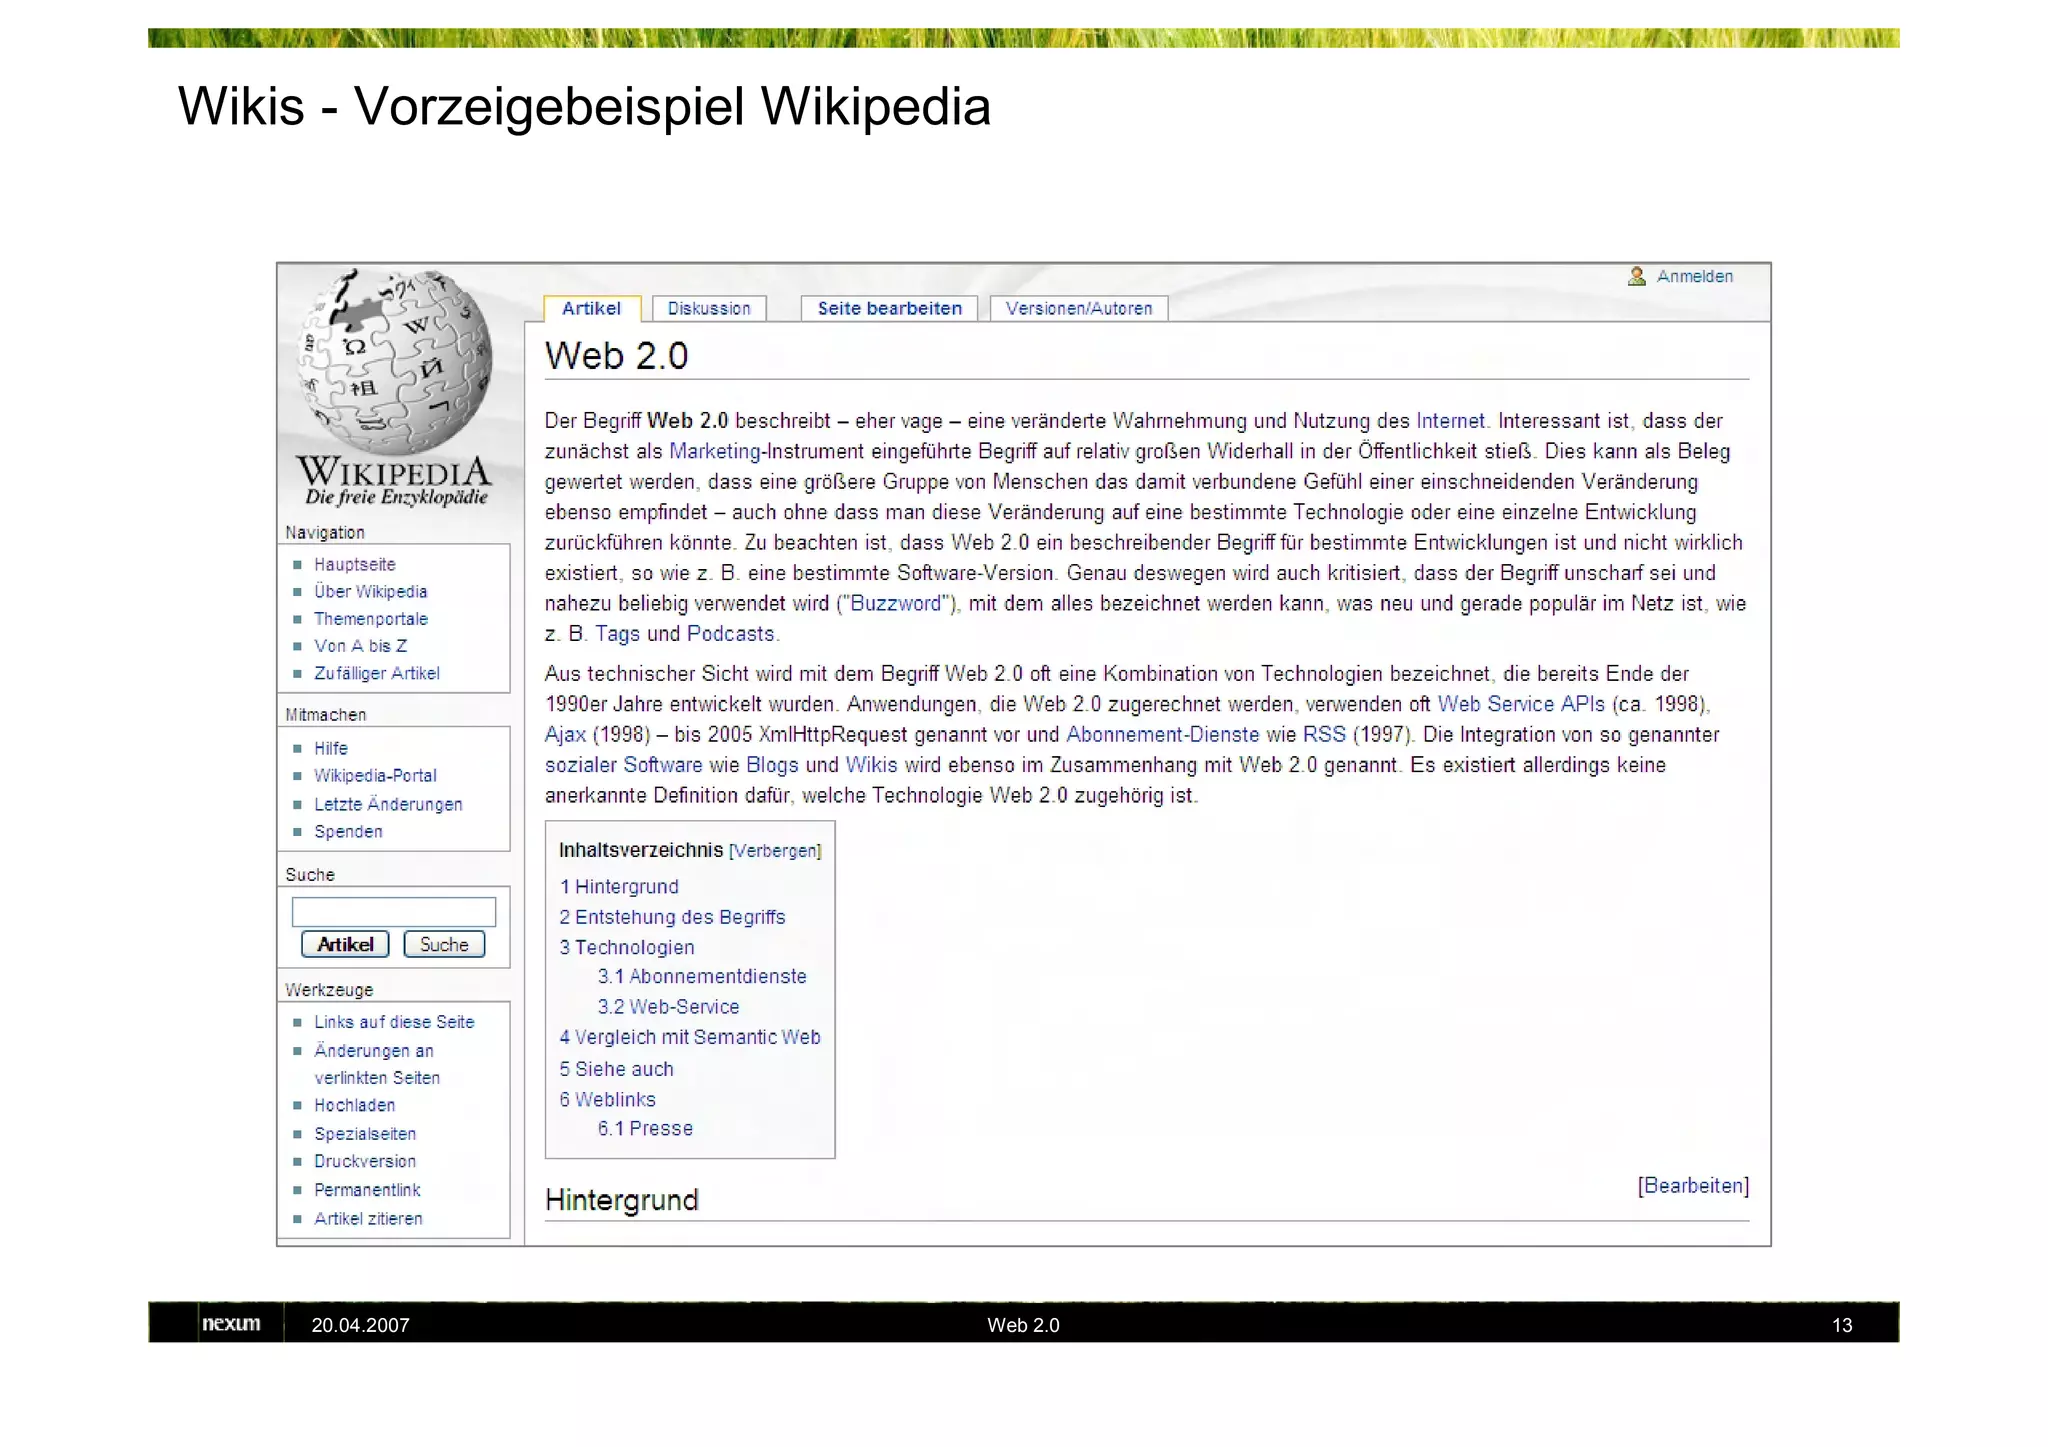This screenshot has width=2048, height=1447.
Task: Jump to 3.1 Abonnementdienste contents entry
Action: point(702,977)
